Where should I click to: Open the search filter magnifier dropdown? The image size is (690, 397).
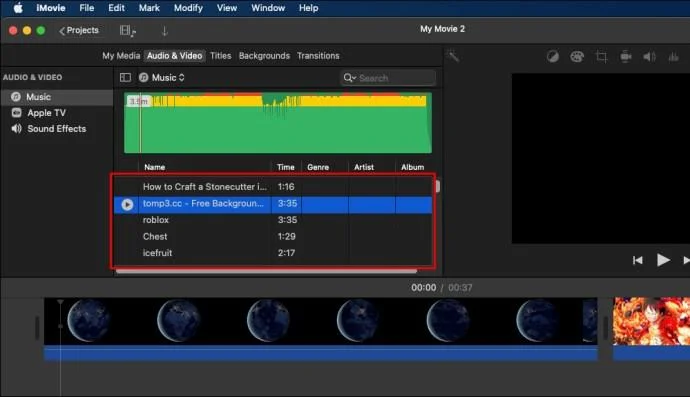pyautogui.click(x=350, y=78)
